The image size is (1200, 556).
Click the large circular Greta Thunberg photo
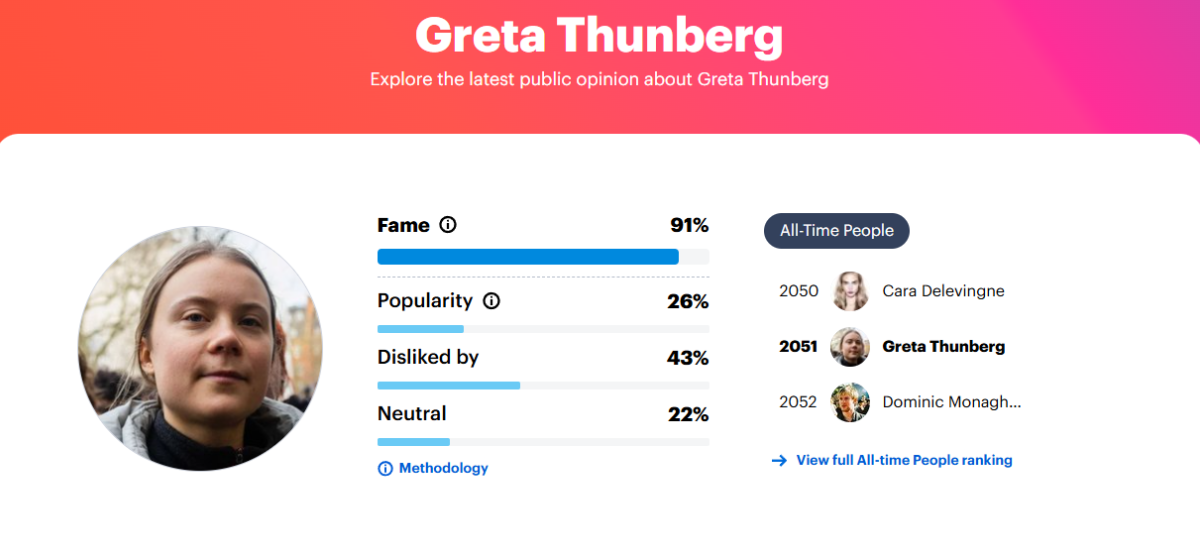[x=200, y=348]
